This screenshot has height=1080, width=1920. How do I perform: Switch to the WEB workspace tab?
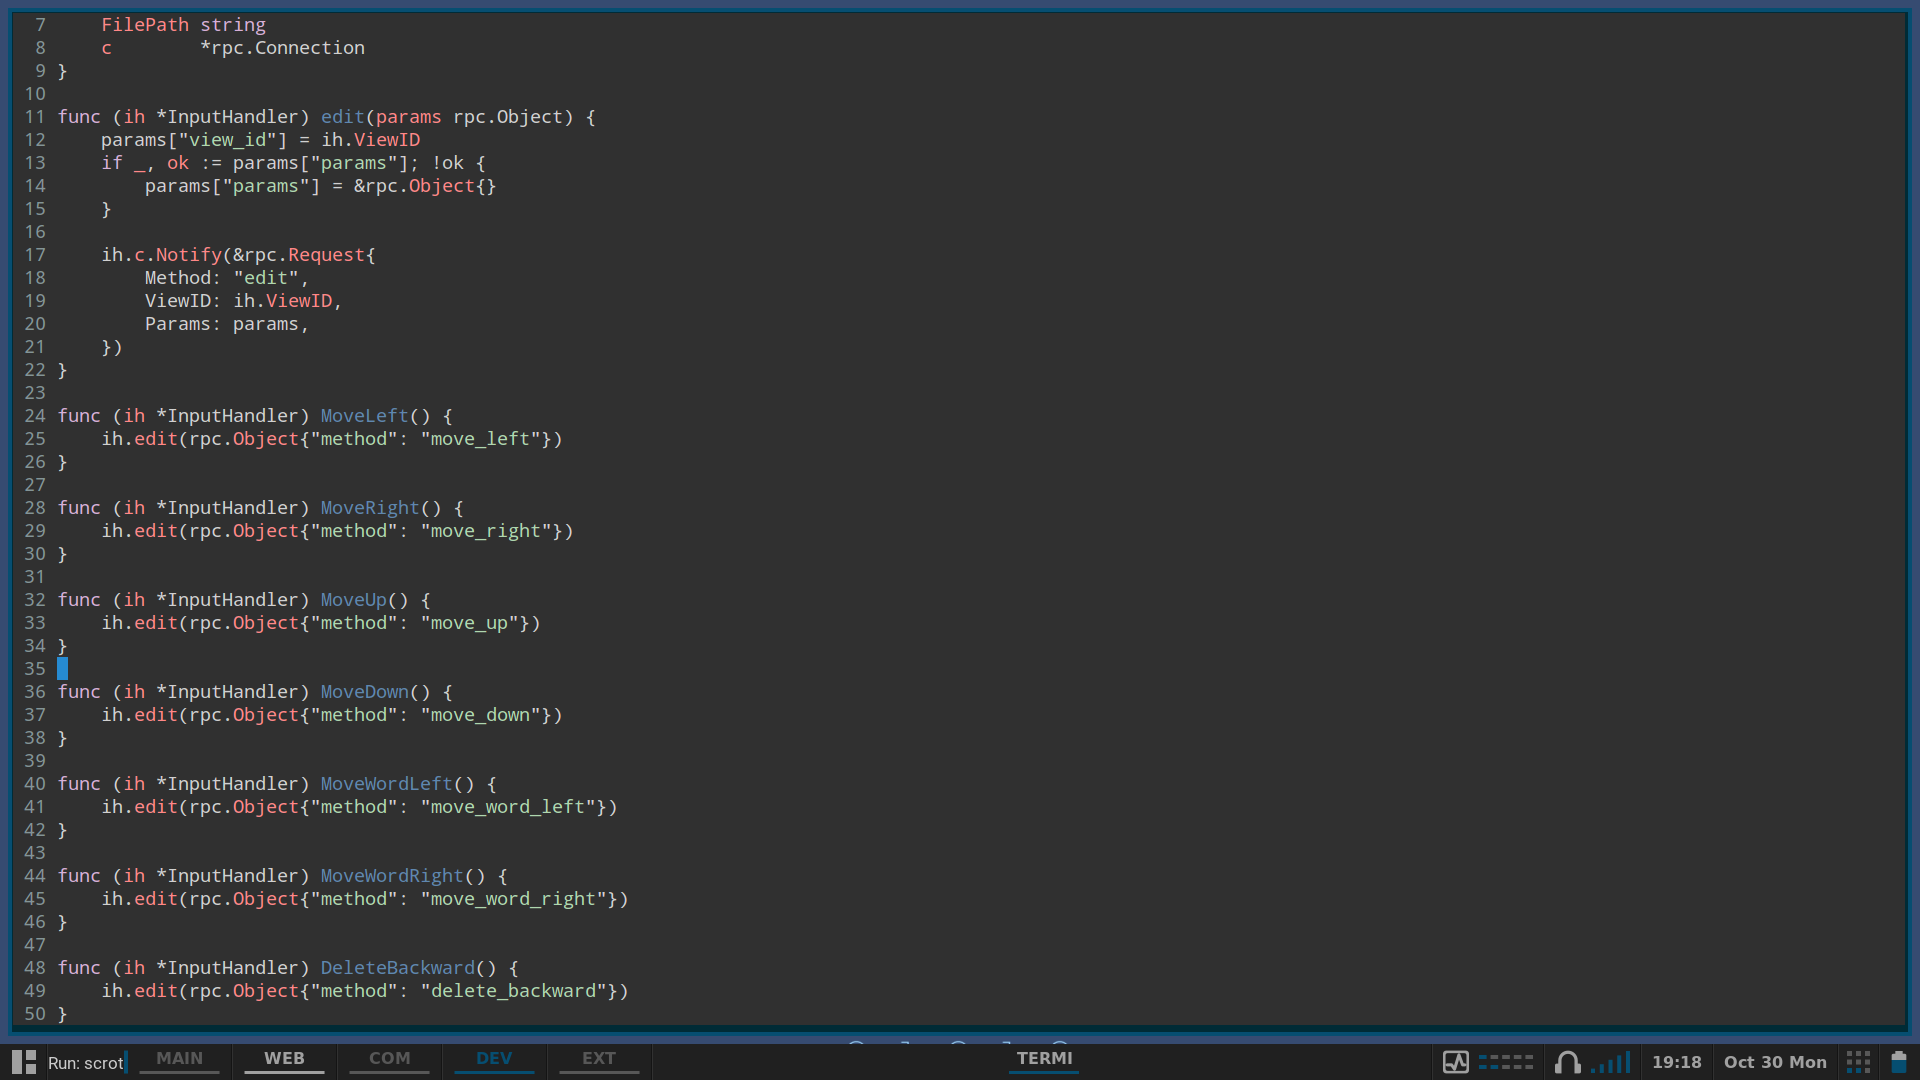[x=284, y=1058]
